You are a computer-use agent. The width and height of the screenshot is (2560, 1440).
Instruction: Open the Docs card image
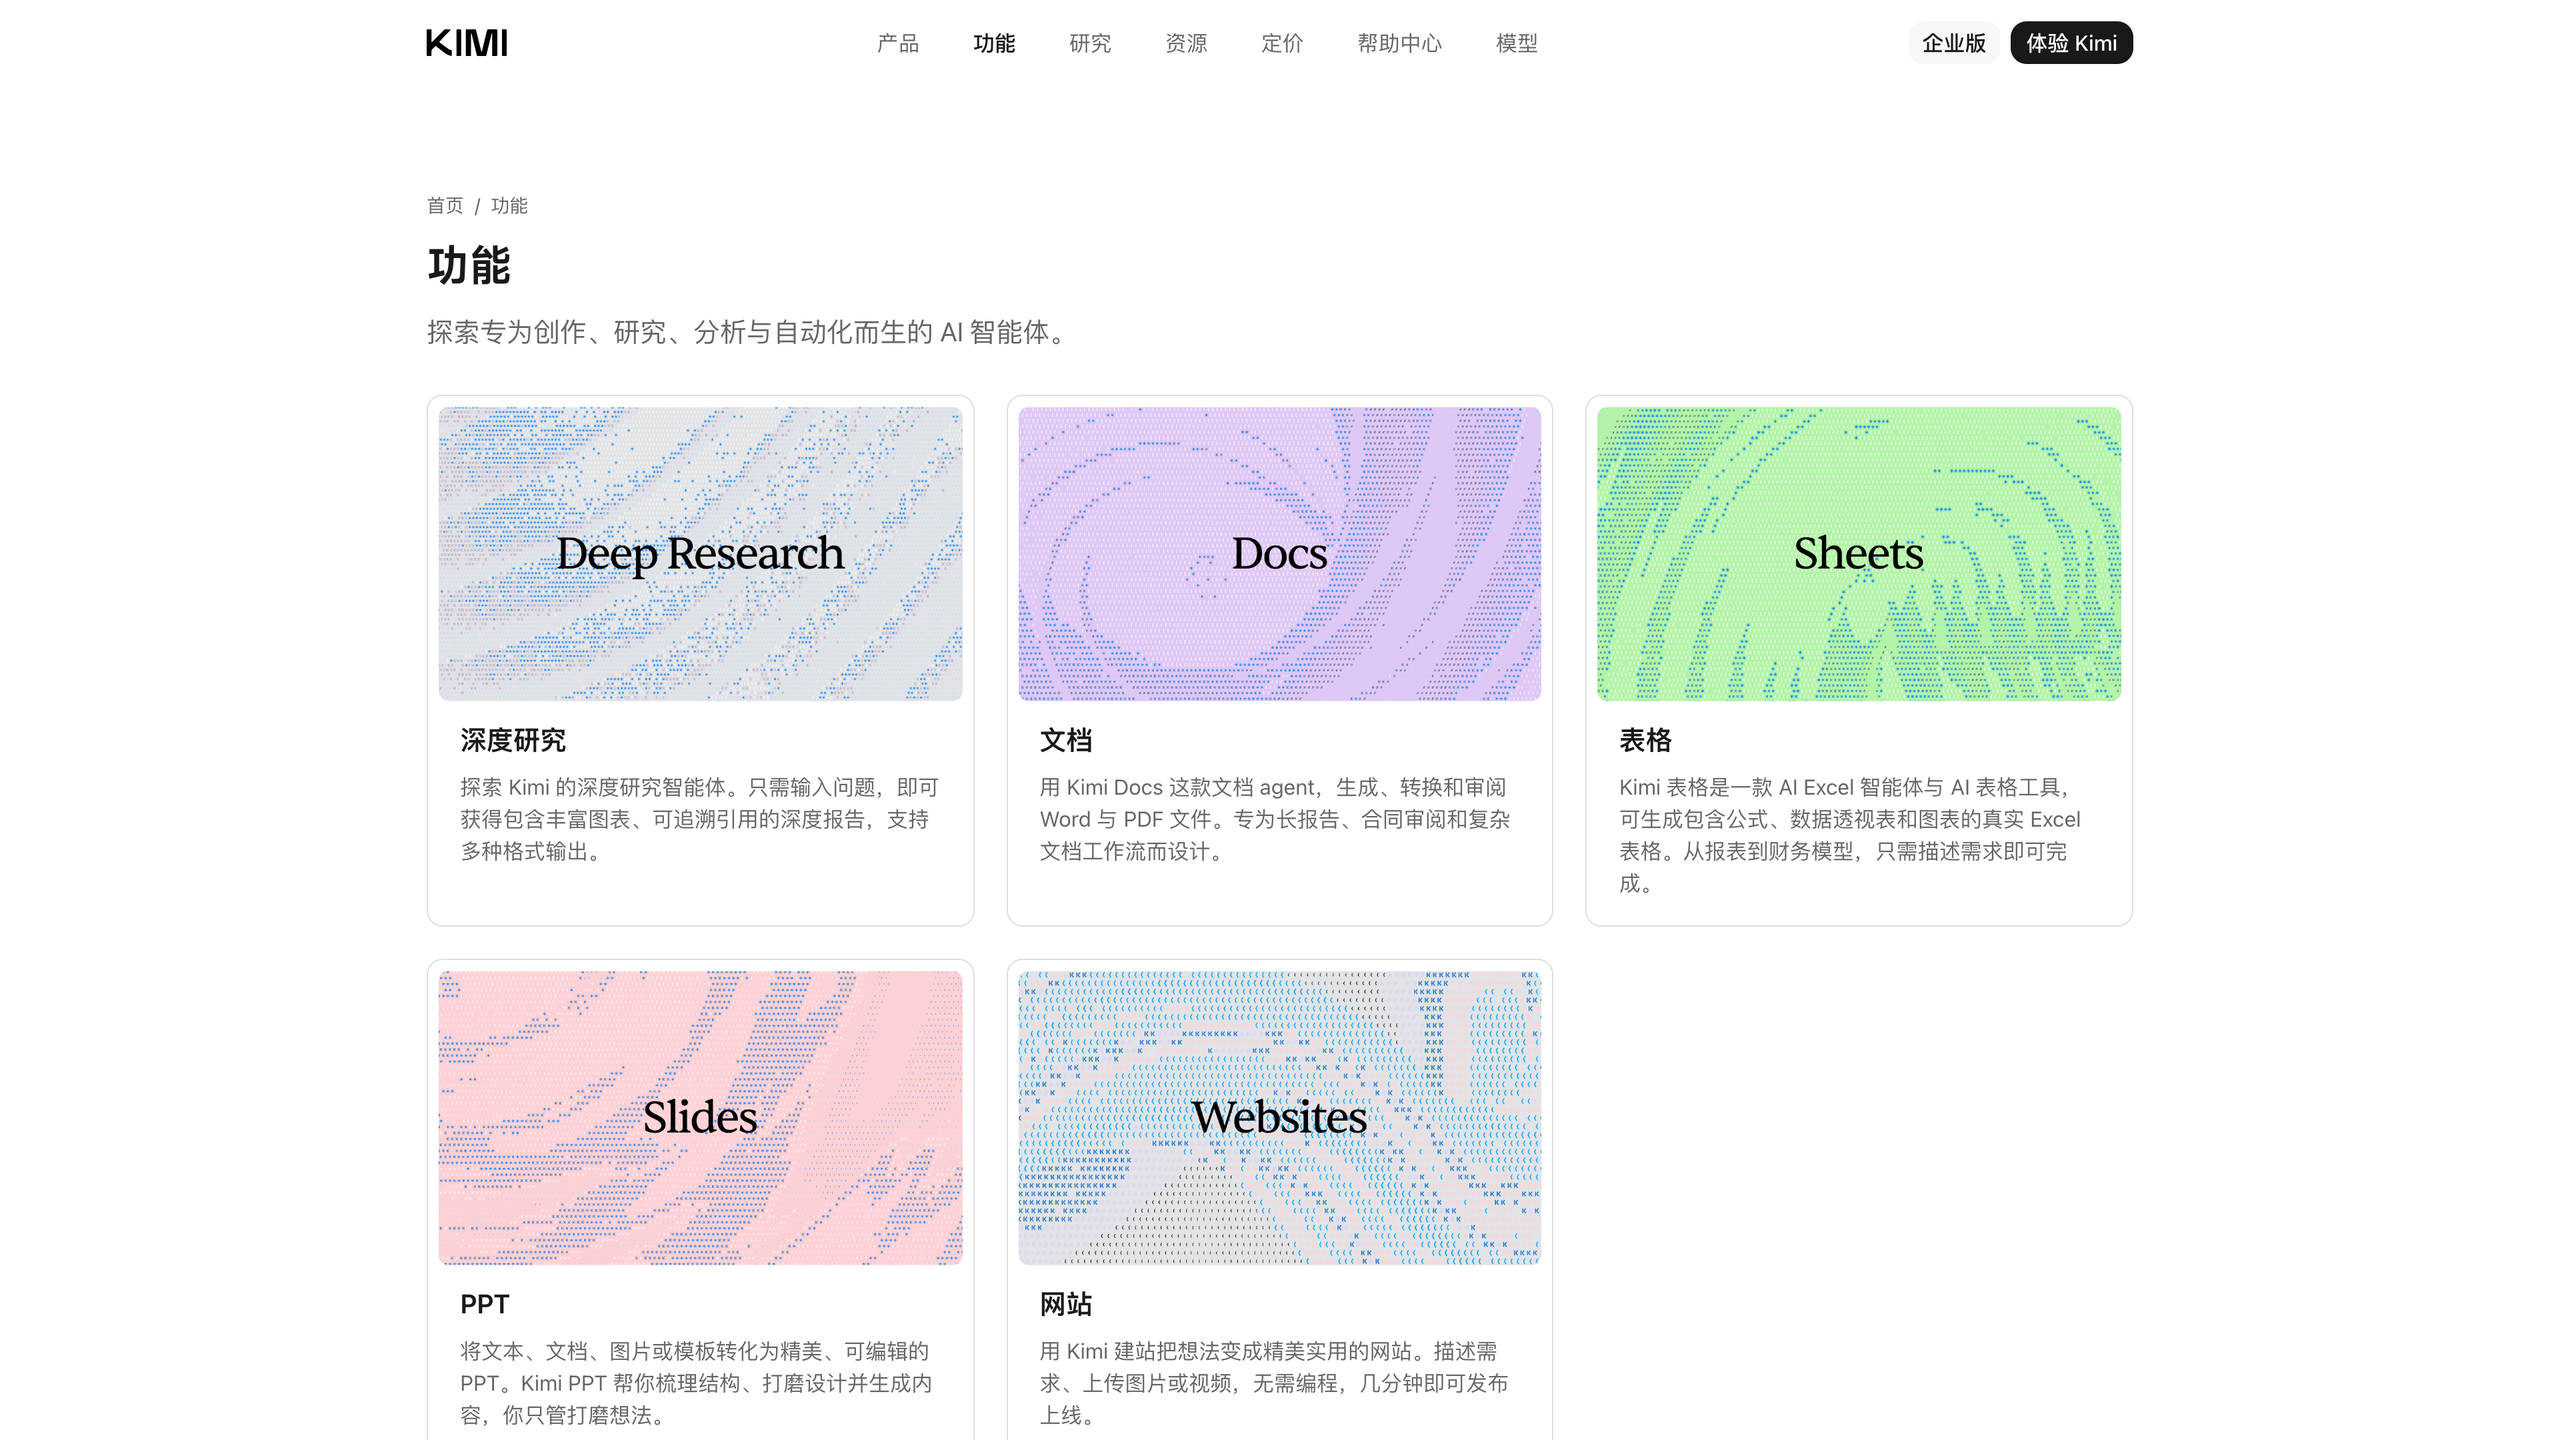tap(1279, 553)
